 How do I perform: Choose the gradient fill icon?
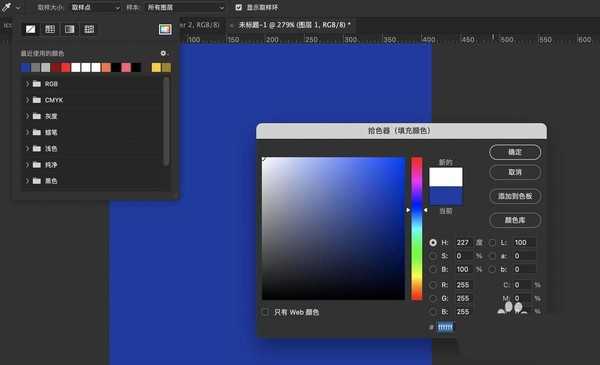coord(69,29)
